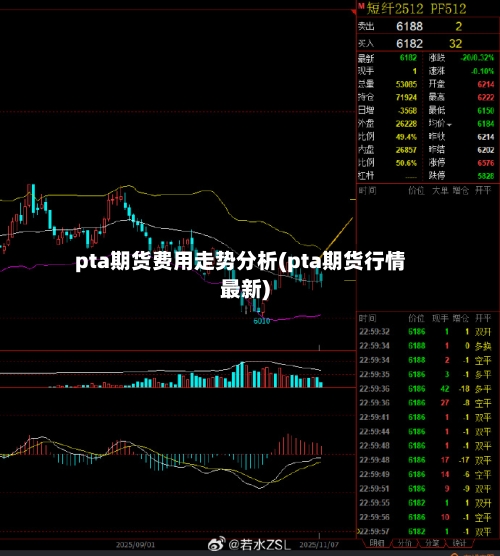The image size is (500, 556).
Task: Click the 买入 price 6182
Action: (x=409, y=44)
